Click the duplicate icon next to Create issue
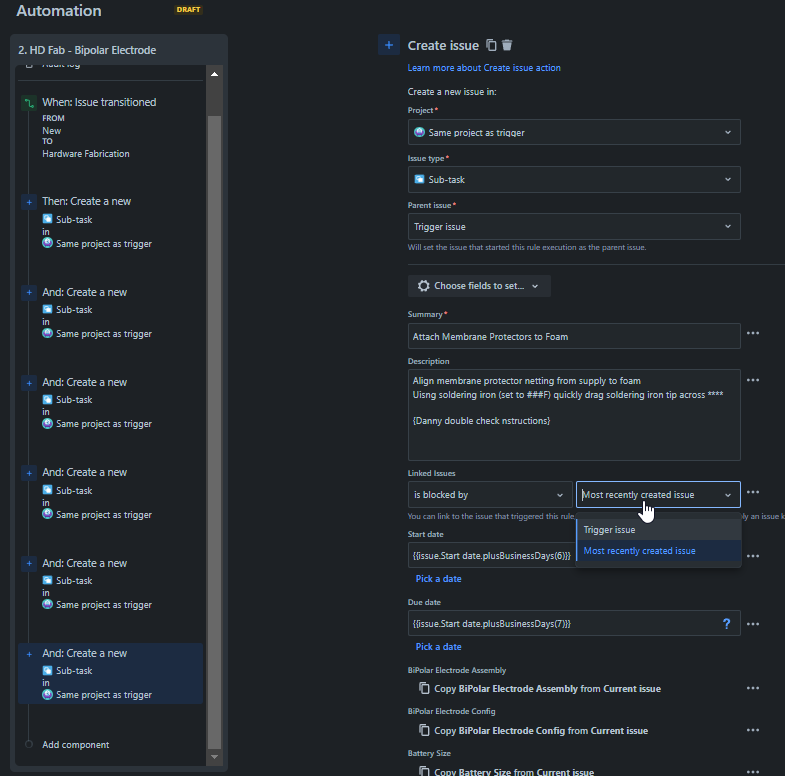 click(x=491, y=45)
